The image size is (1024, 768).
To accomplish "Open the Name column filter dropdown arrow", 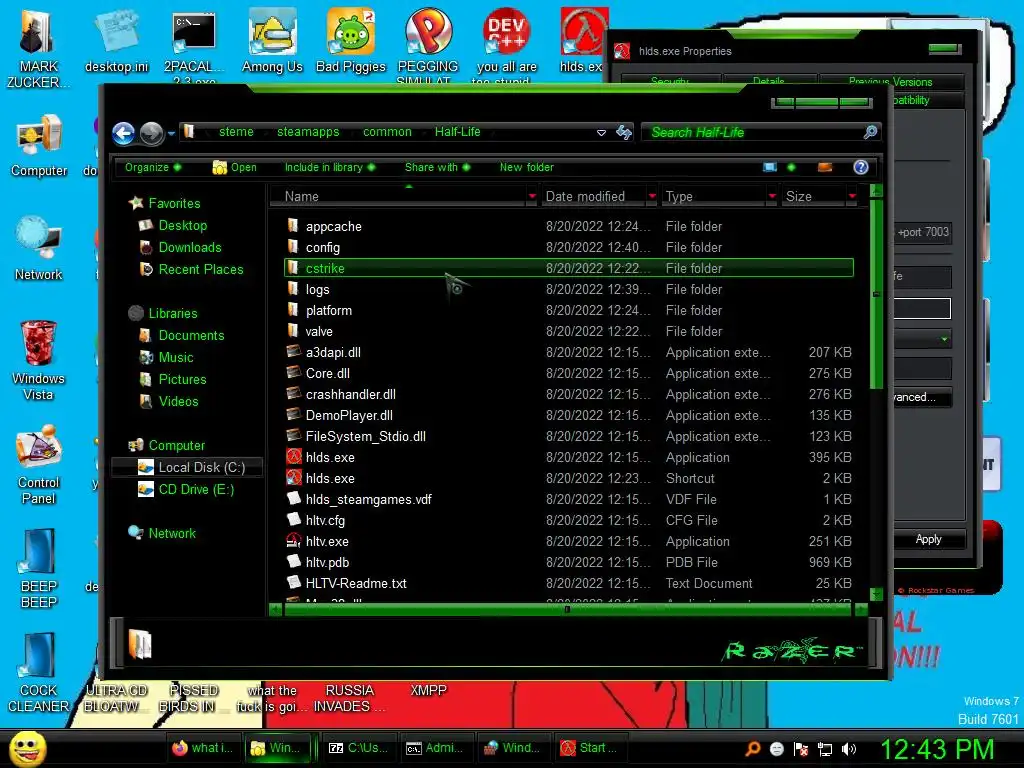I will click(532, 197).
